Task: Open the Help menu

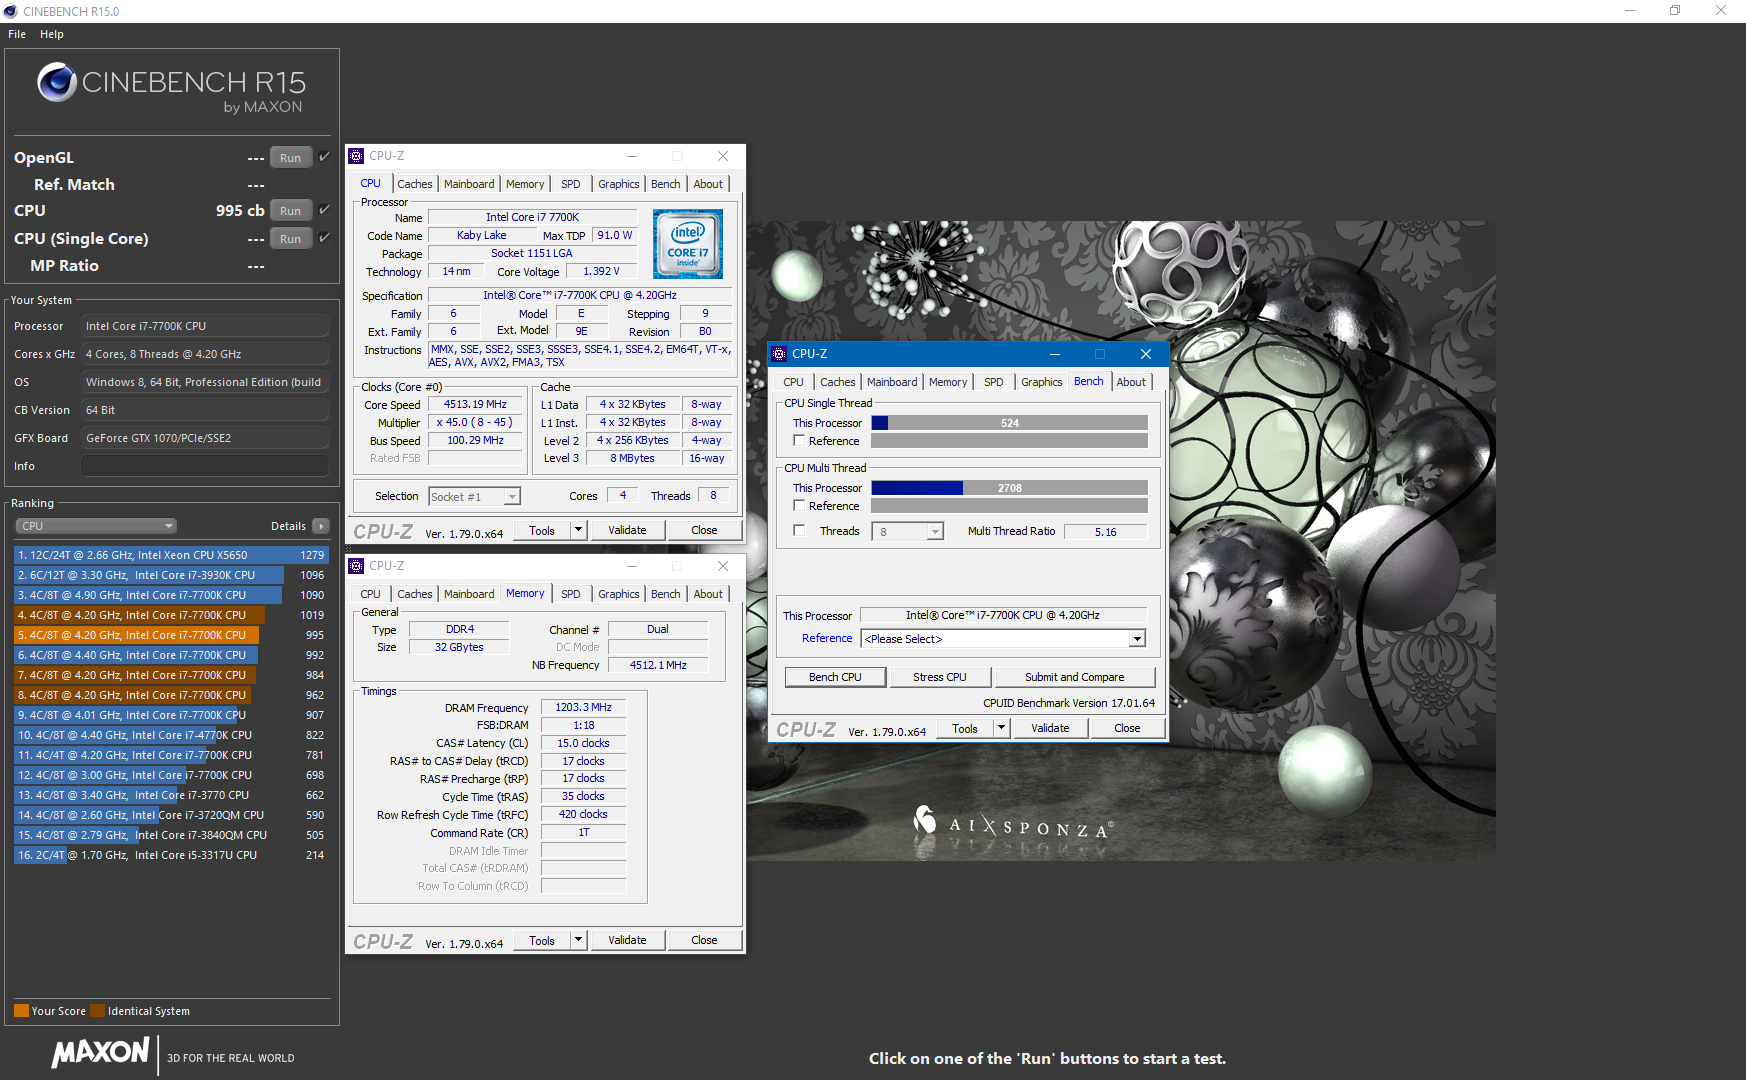Action: [x=52, y=34]
